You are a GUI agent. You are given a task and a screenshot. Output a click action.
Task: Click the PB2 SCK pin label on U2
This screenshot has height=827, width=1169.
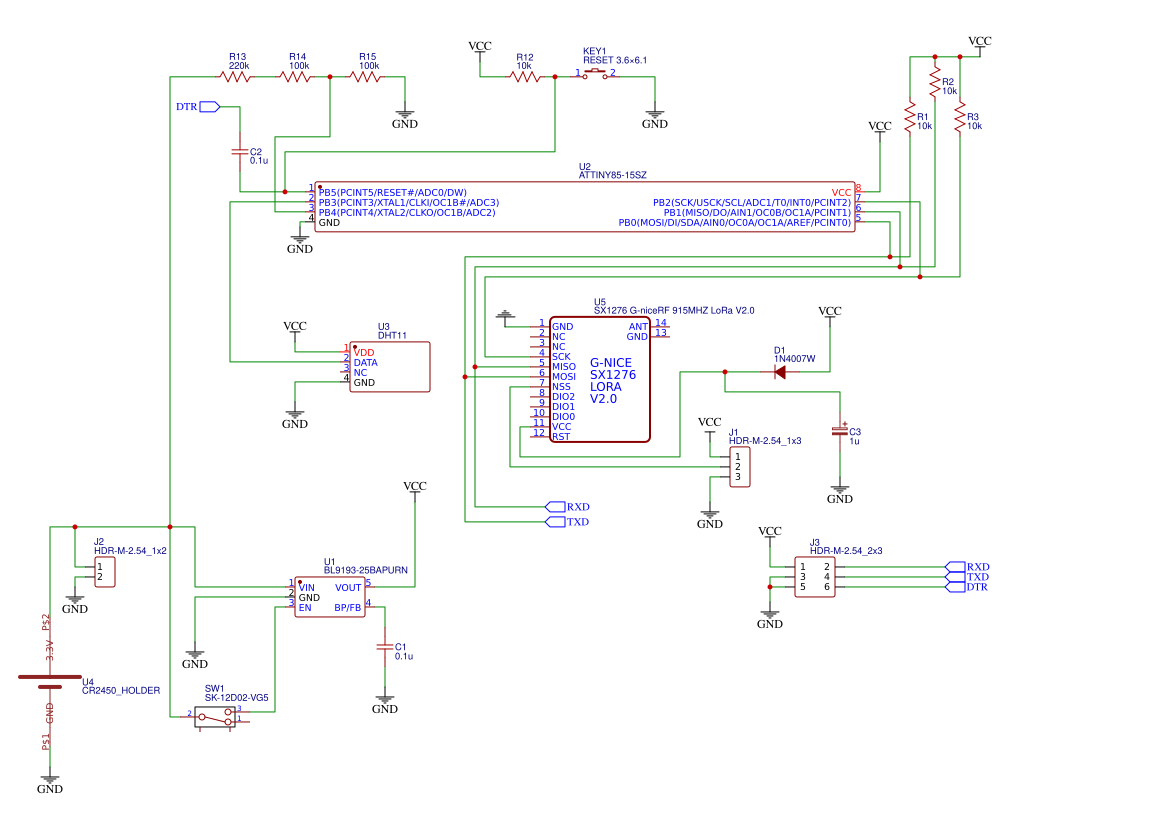point(752,203)
